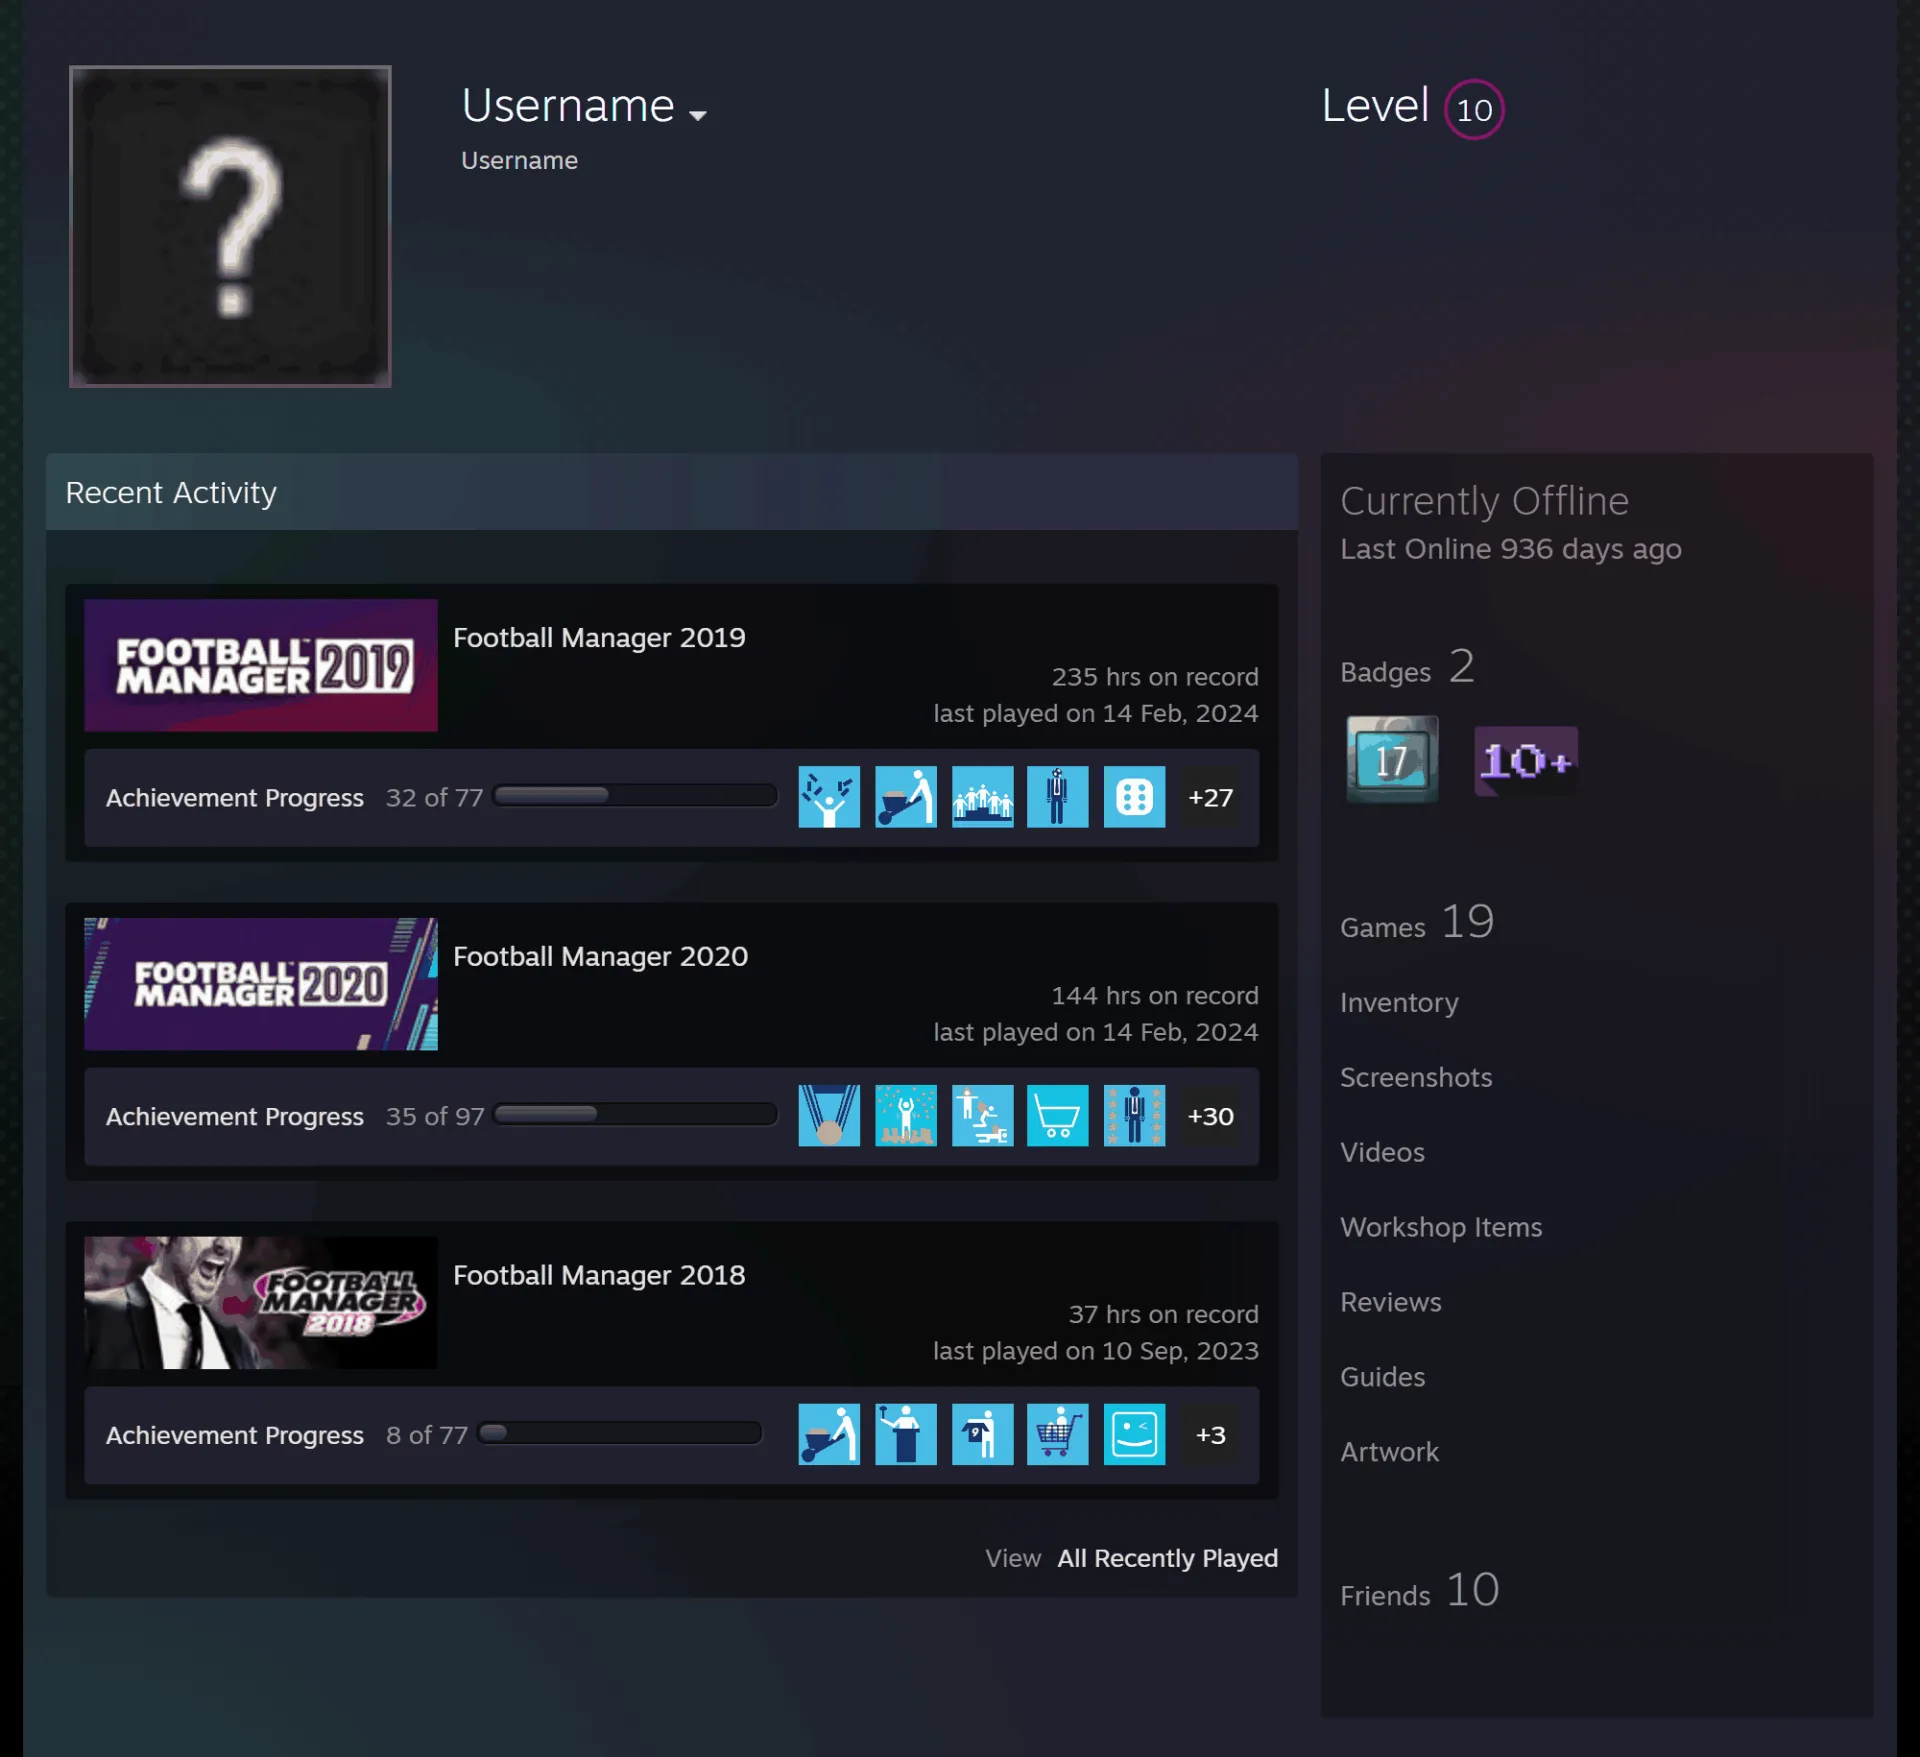Open the Football Manager 2020 title link
This screenshot has width=1920, height=1757.
pos(600,956)
